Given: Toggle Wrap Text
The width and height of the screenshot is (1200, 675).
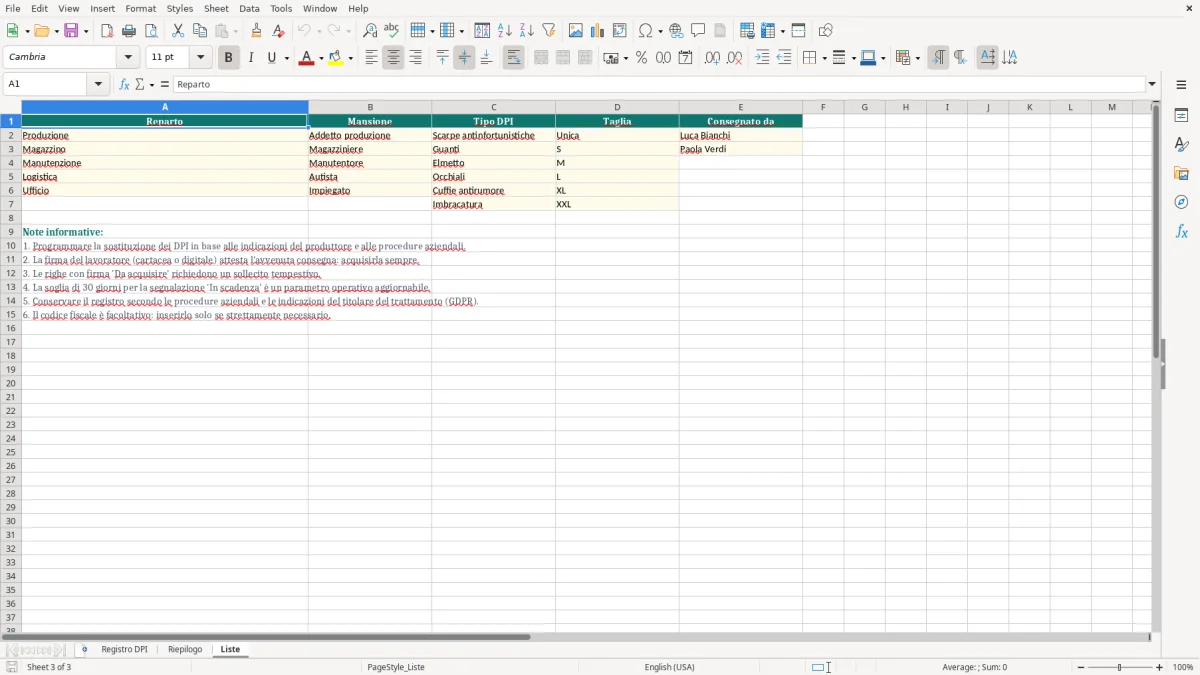Looking at the screenshot, I should point(513,58).
